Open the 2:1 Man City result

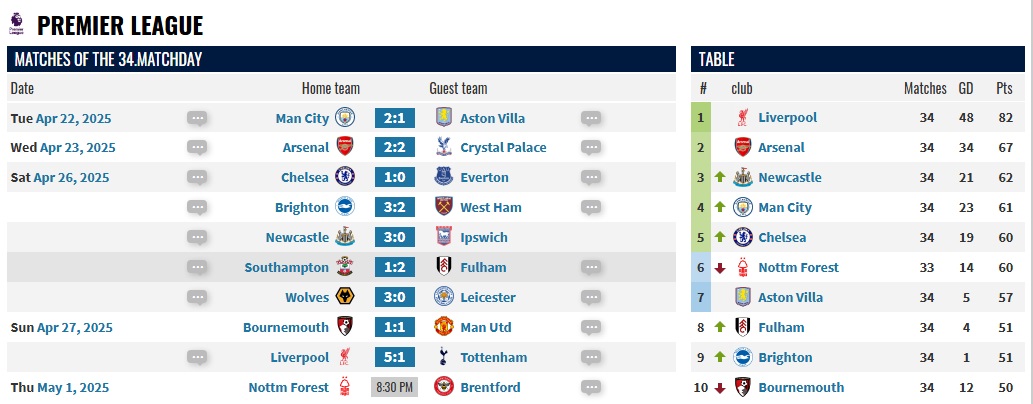[x=395, y=119]
